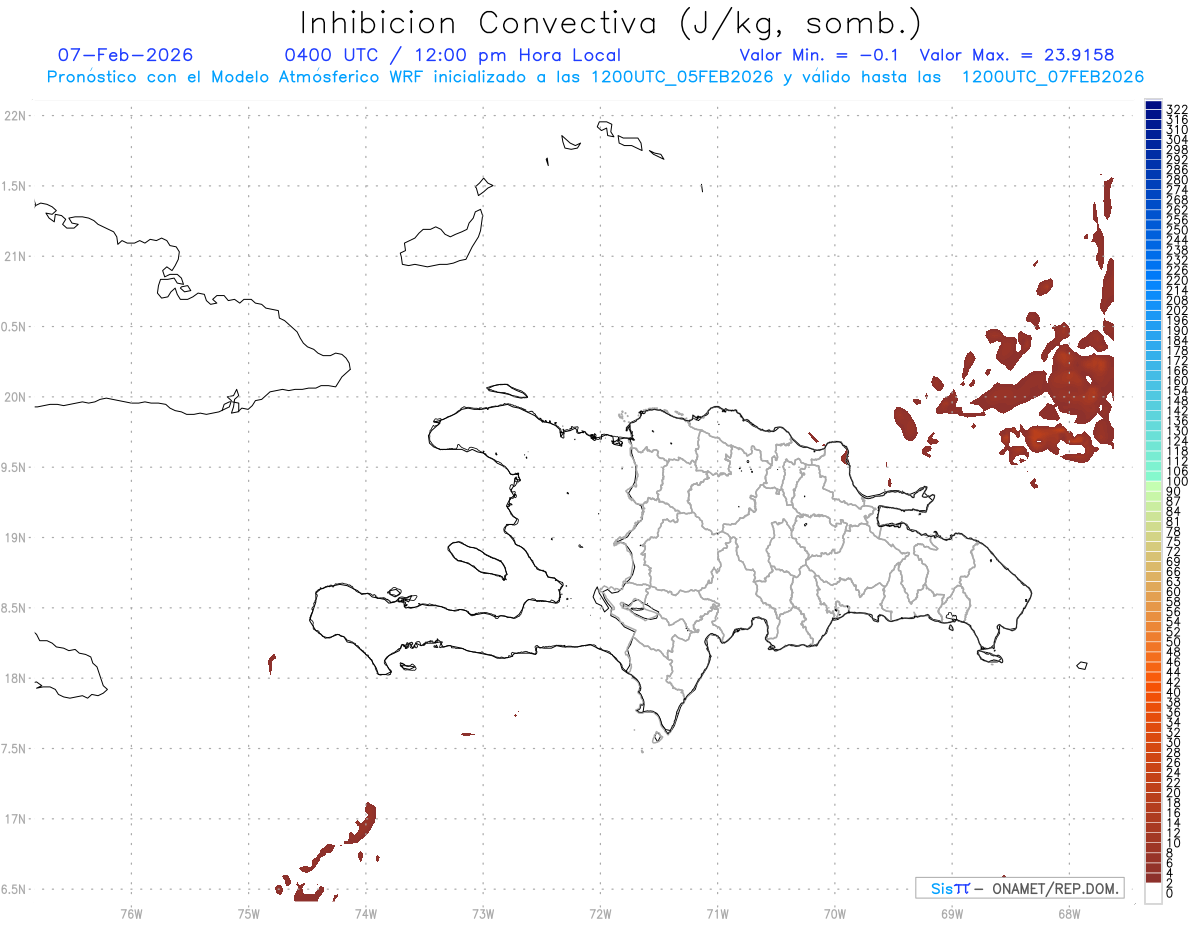Click the '70W' longitude label
1200x927 pixels.
coord(834,913)
